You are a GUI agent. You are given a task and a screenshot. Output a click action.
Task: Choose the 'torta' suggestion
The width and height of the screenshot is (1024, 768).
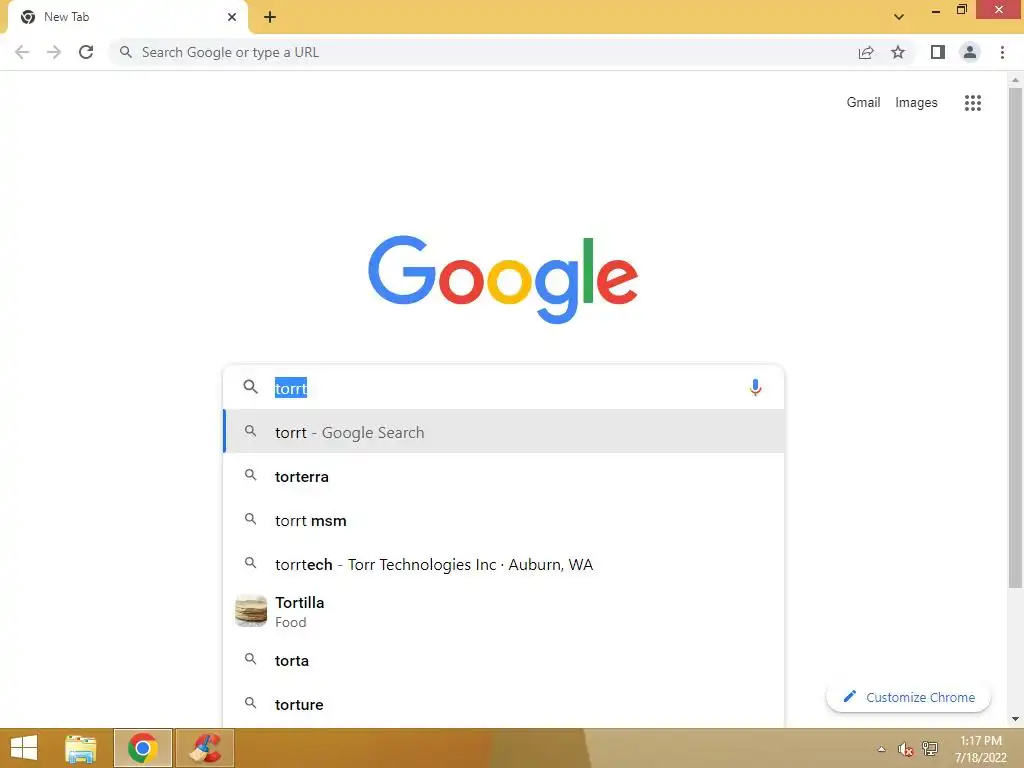(503, 660)
